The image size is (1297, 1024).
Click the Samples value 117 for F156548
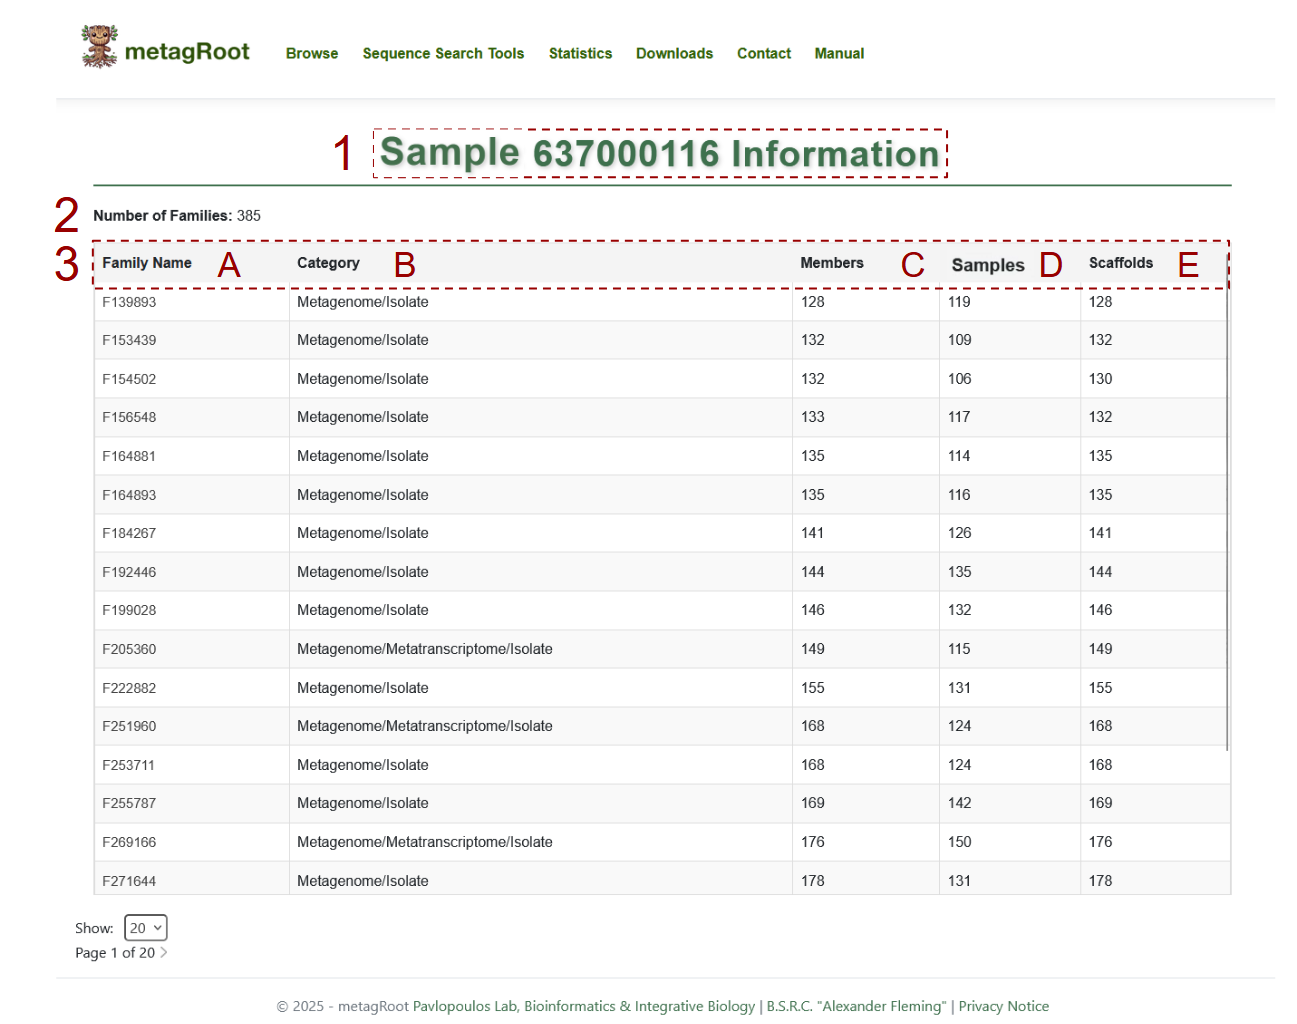(x=960, y=417)
